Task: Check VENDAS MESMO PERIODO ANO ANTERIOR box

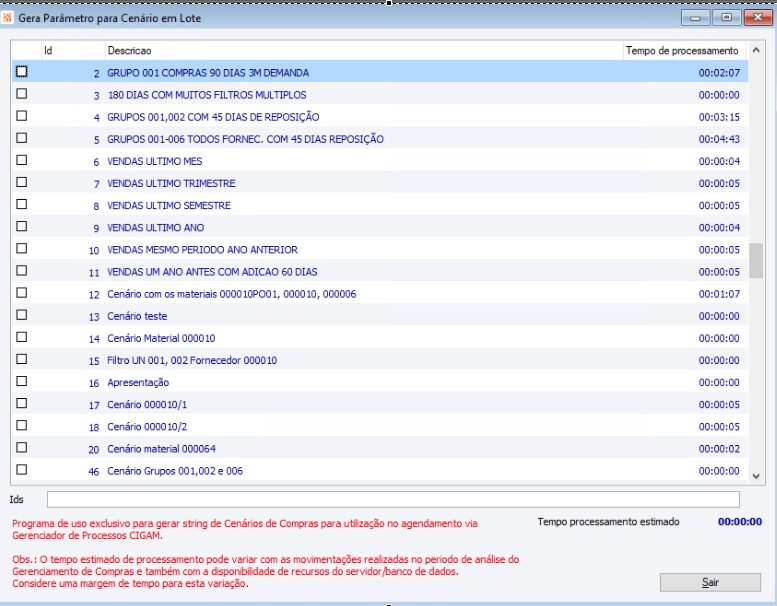Action: 21,248
